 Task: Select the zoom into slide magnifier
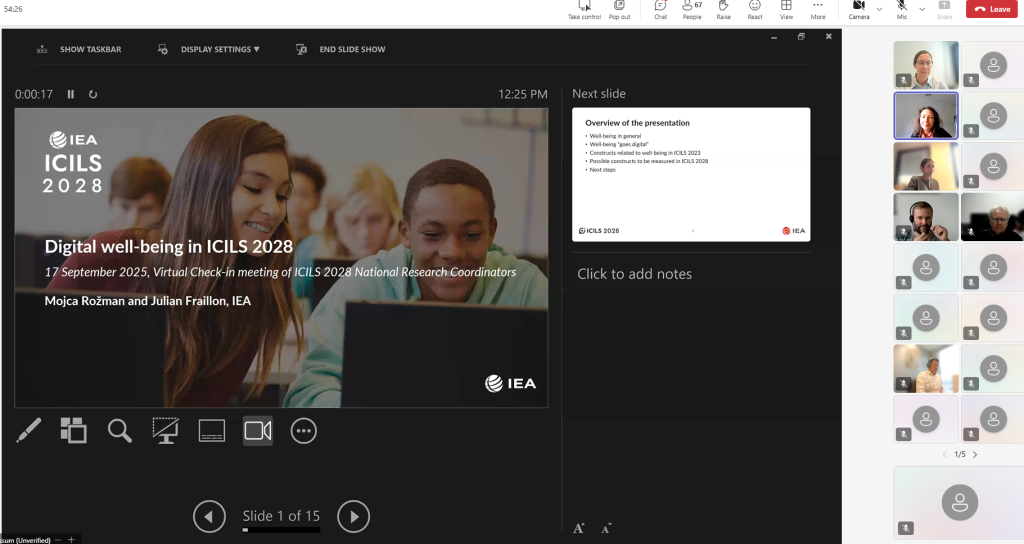click(120, 430)
